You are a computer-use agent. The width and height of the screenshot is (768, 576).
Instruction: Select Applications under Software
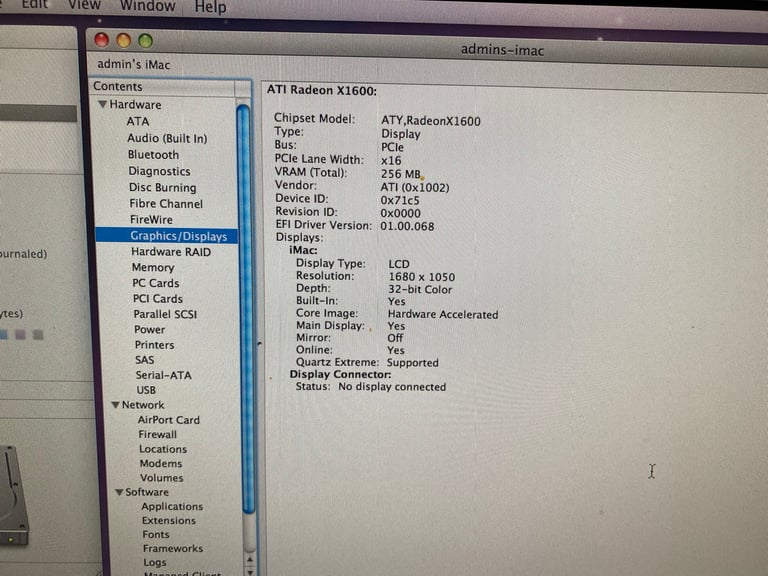tap(172, 506)
